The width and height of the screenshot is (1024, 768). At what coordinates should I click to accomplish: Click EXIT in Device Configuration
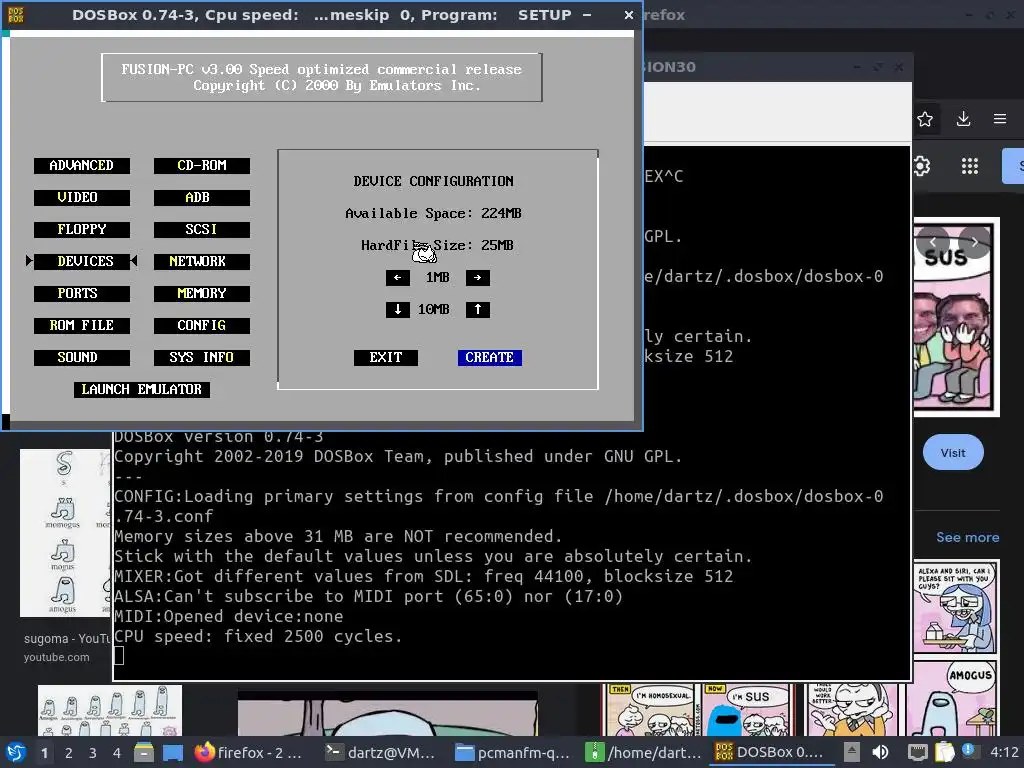[386, 357]
